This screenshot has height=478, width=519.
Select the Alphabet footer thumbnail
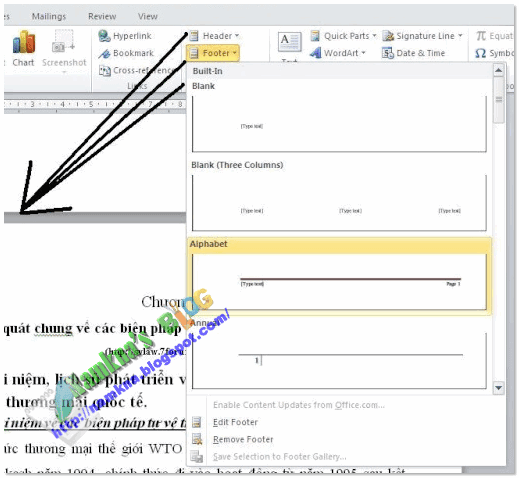339,282
